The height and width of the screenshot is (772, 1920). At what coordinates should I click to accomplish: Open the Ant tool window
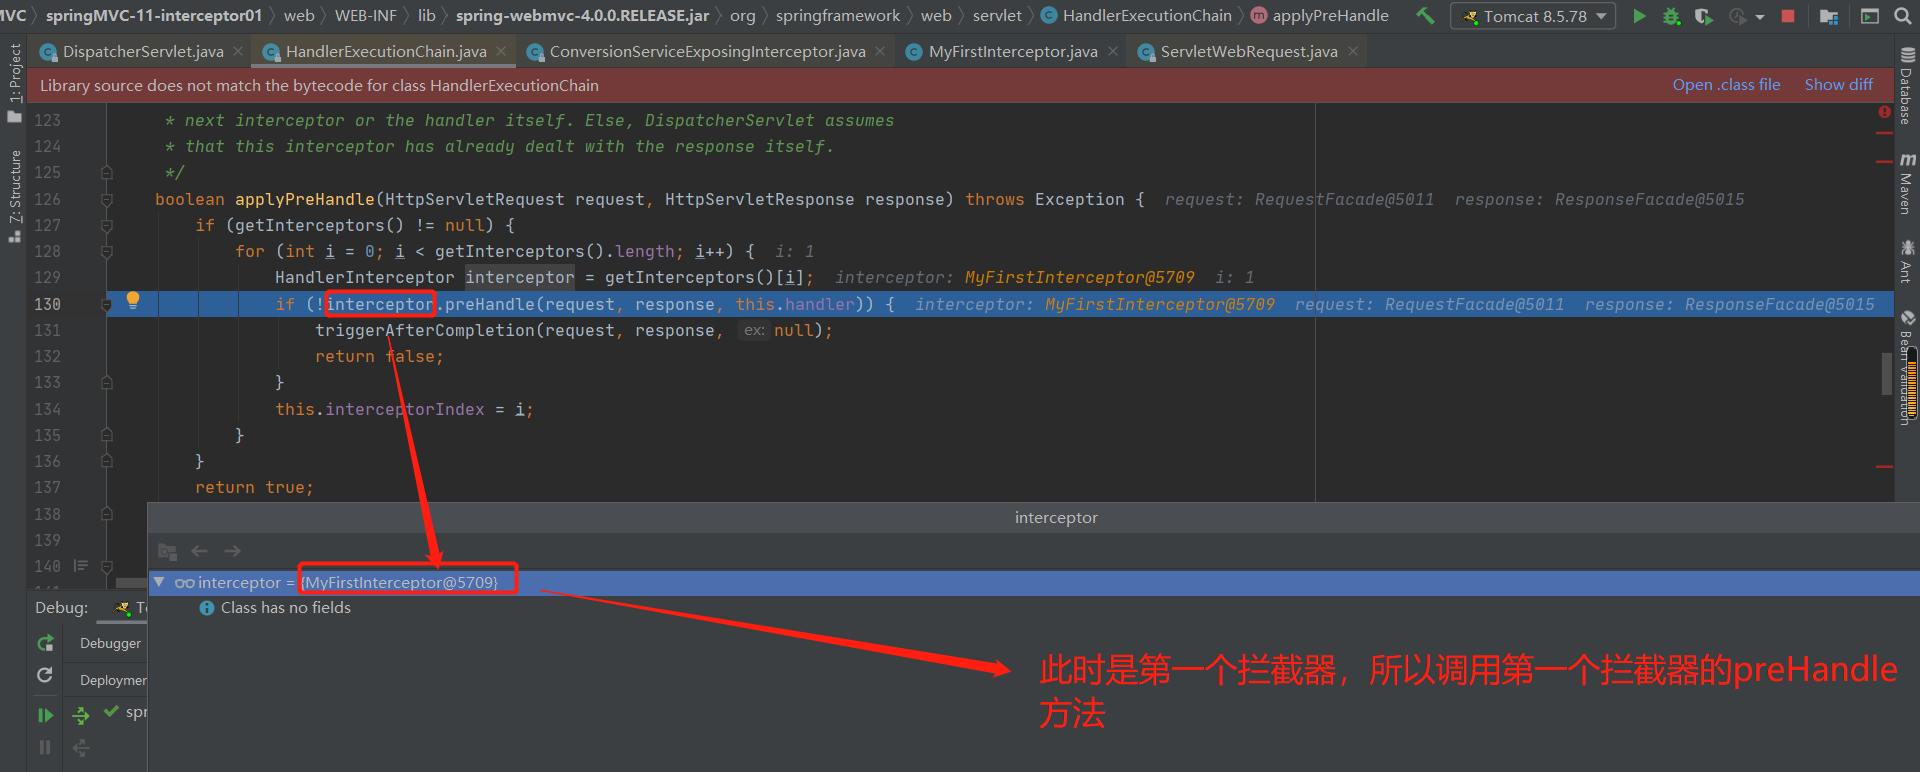(x=1907, y=262)
